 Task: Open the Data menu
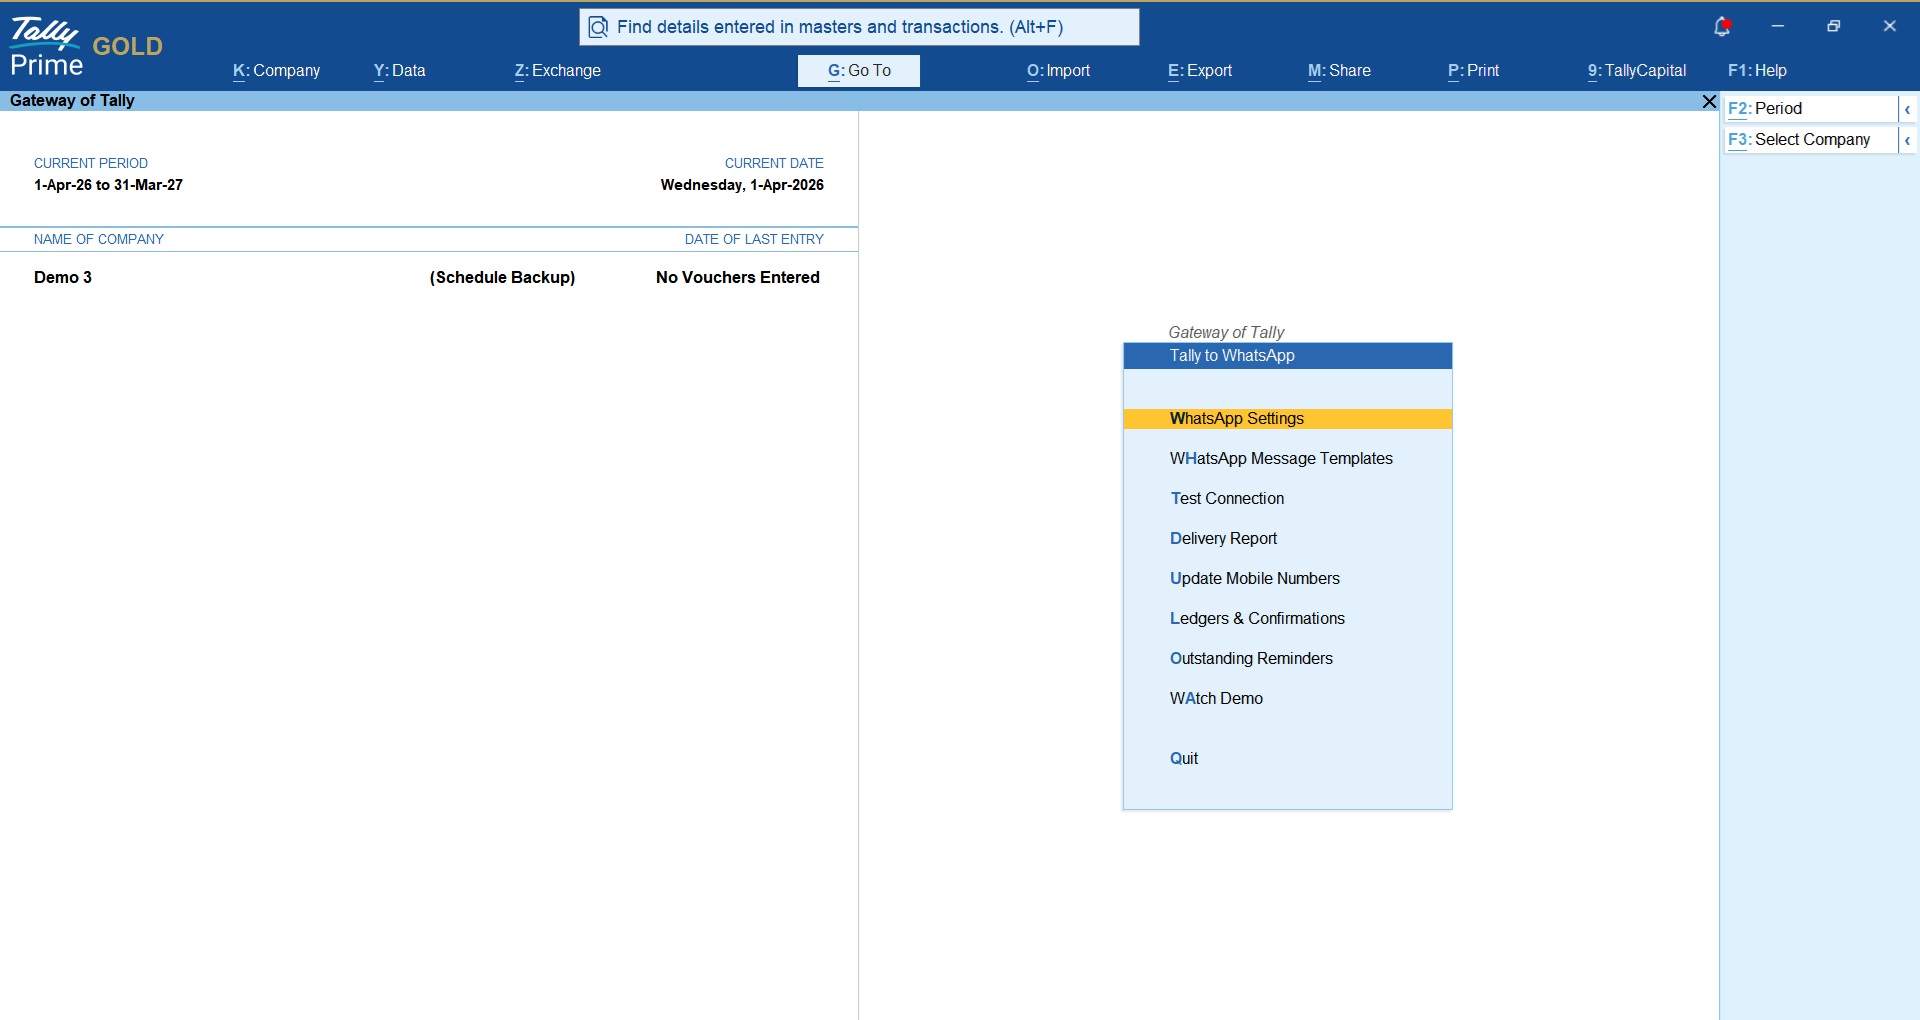point(399,71)
